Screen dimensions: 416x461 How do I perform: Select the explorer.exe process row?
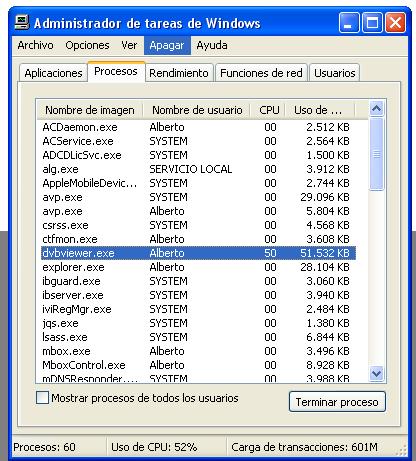pos(198,267)
